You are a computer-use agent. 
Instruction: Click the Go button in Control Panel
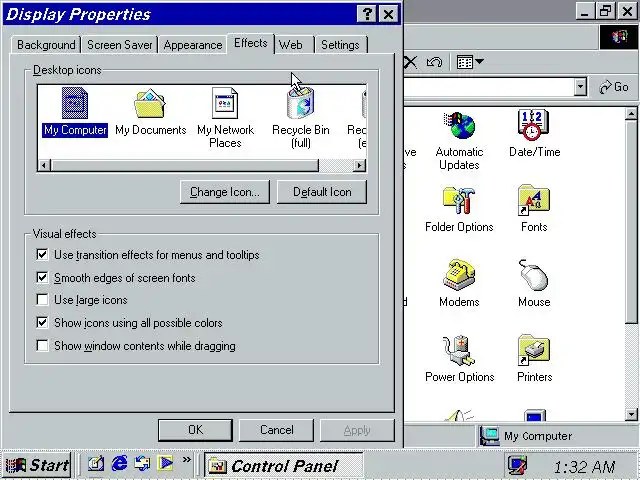click(614, 87)
